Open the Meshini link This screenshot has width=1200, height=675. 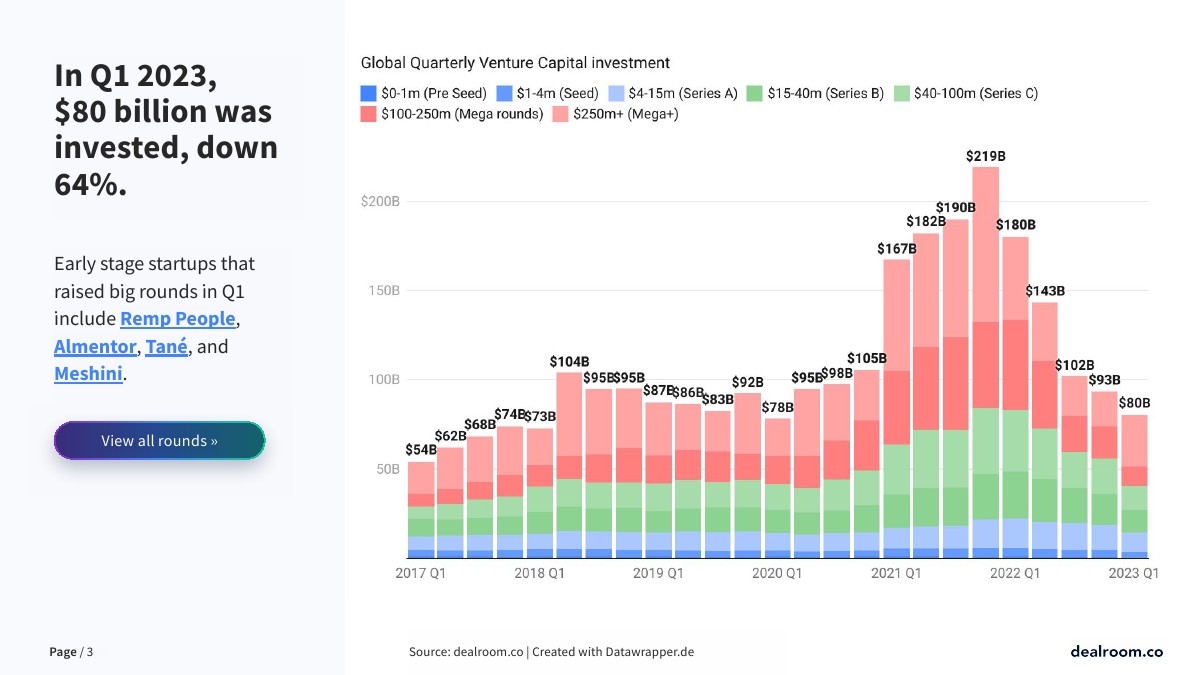[x=88, y=375]
